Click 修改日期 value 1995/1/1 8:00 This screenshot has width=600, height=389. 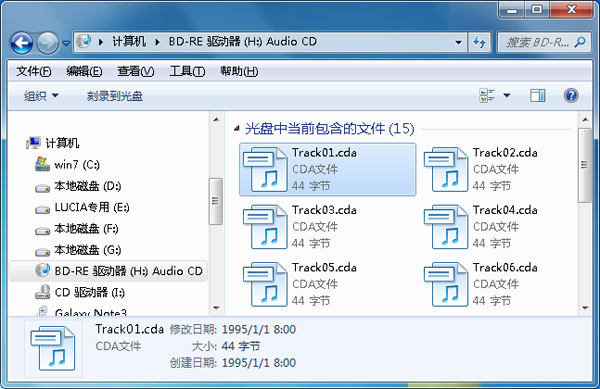pyautogui.click(x=259, y=329)
